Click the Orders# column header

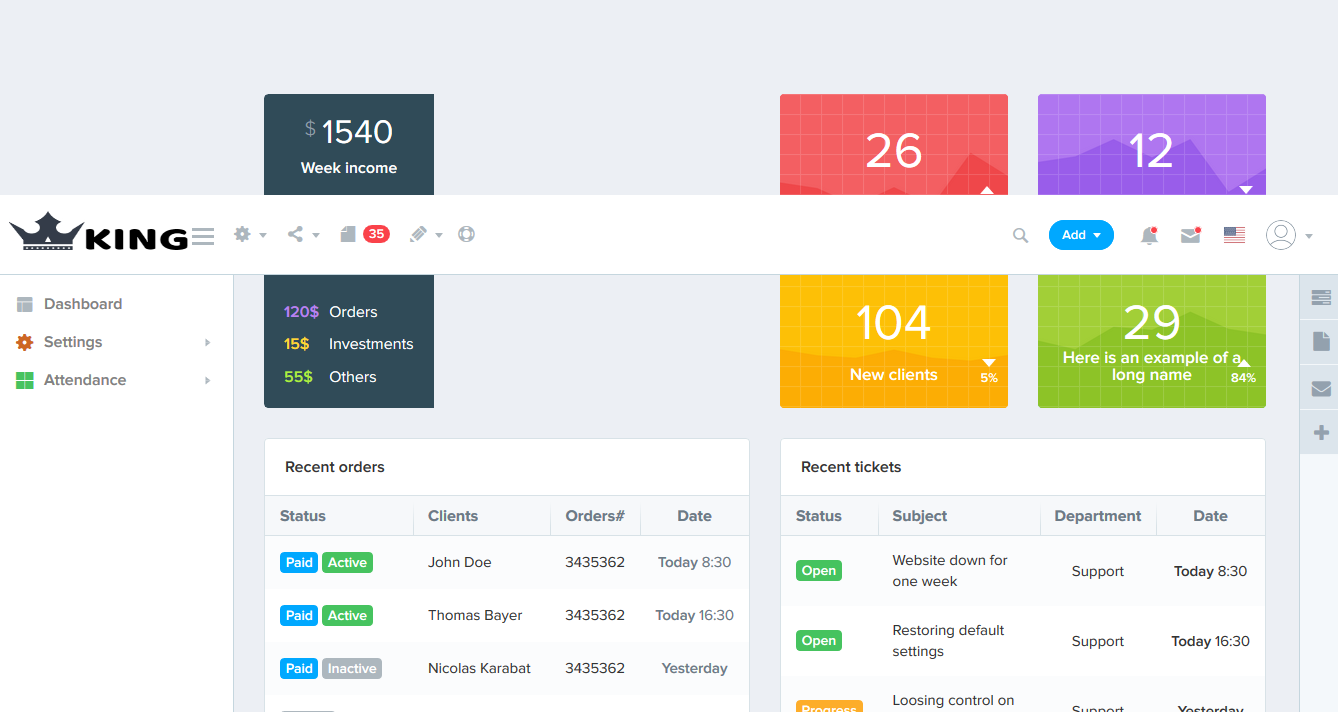click(x=594, y=516)
